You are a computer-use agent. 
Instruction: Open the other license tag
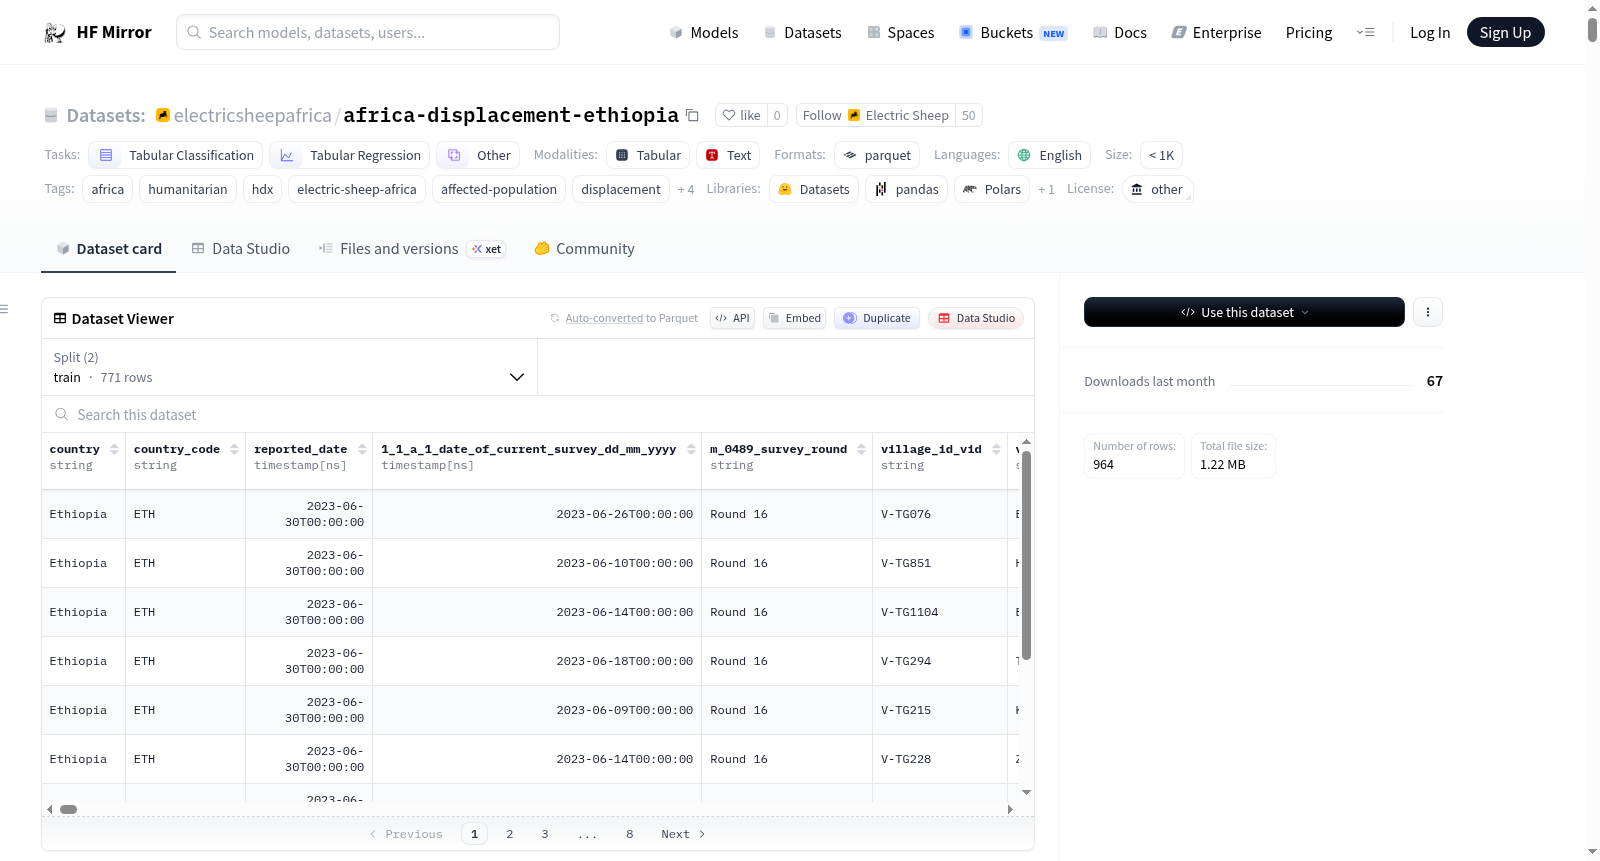pyautogui.click(x=1157, y=189)
